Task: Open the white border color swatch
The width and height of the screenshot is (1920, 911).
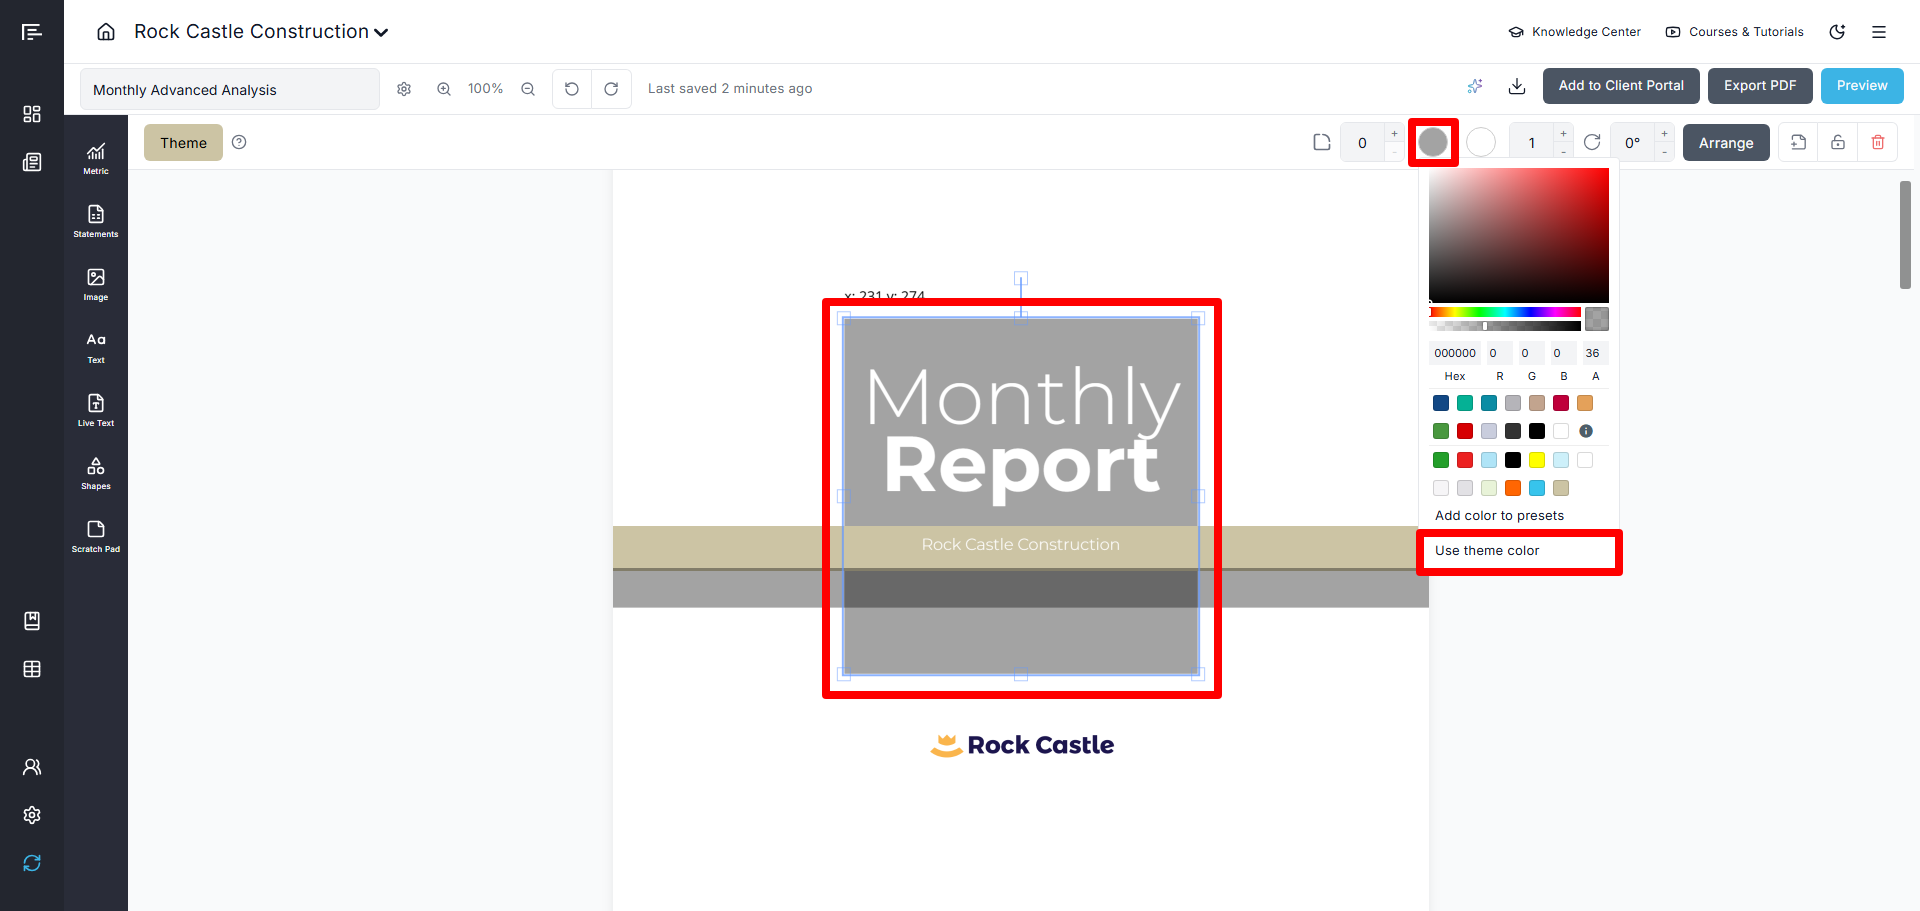Action: (1481, 143)
